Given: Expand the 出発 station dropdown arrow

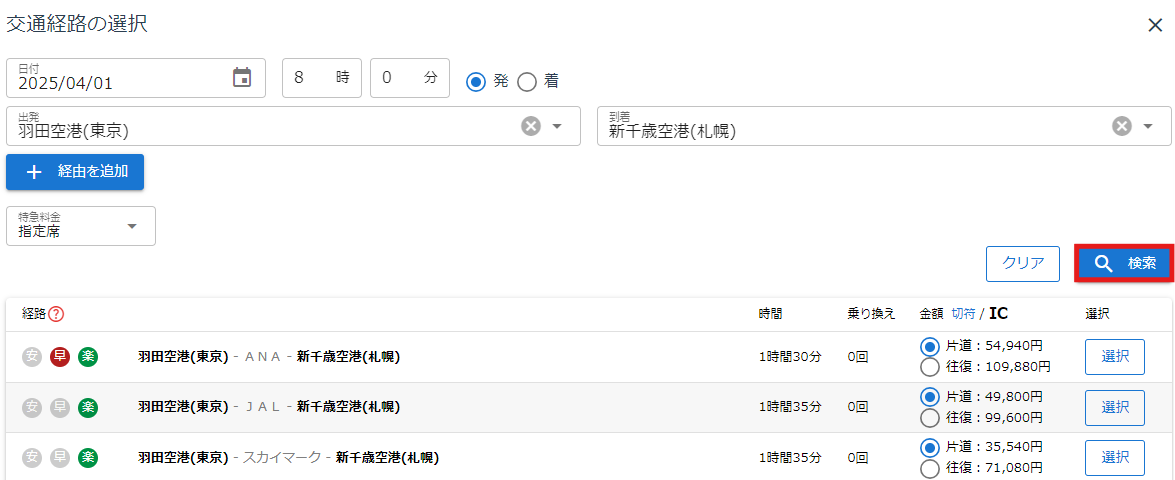Looking at the screenshot, I should (558, 126).
